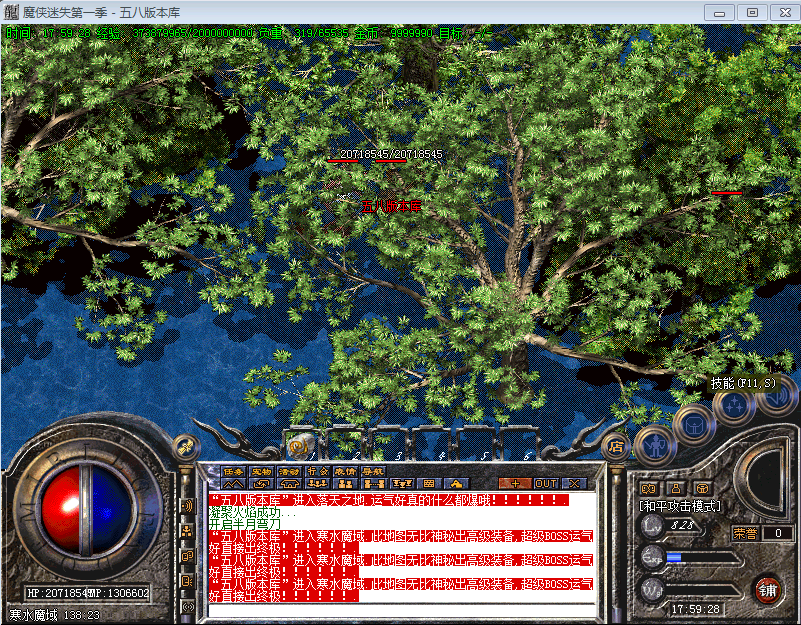Click the single-person icon above attack mode
This screenshot has height=625, width=801.
[x=676, y=489]
